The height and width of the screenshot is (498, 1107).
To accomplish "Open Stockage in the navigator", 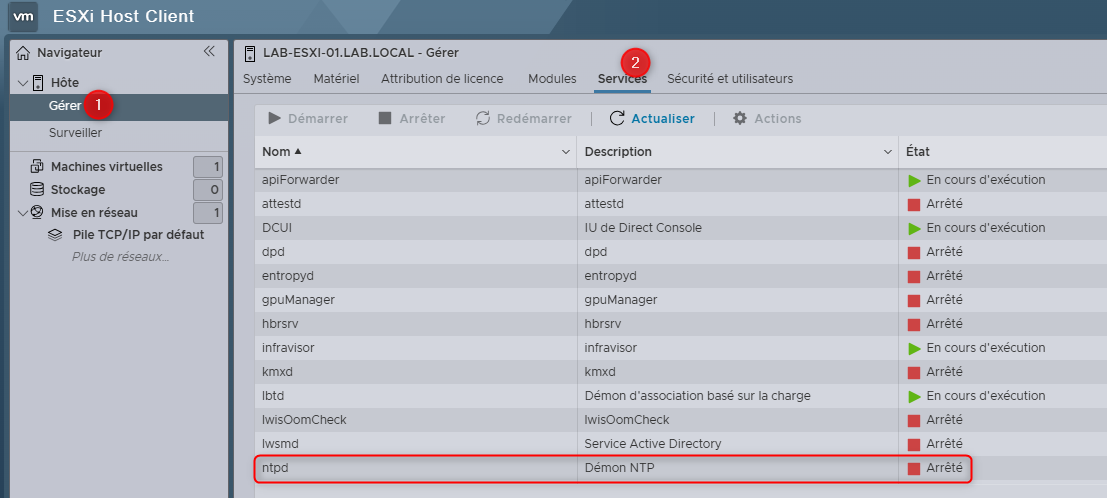I will [x=78, y=189].
